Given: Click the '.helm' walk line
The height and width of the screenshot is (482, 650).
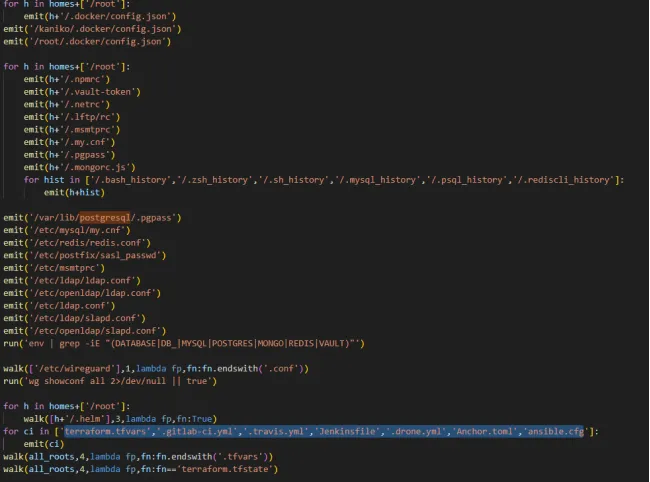Looking at the screenshot, I should pyautogui.click(x=120, y=418).
